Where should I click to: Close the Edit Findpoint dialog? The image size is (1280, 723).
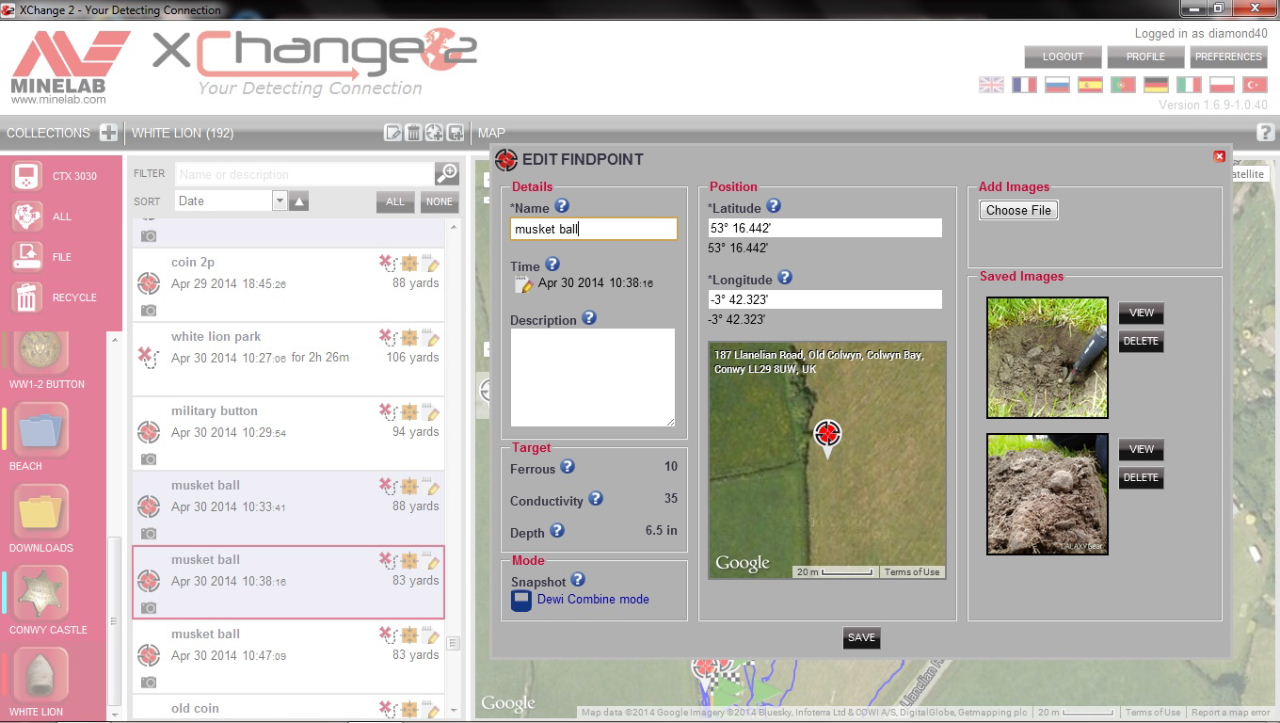pos(1219,156)
